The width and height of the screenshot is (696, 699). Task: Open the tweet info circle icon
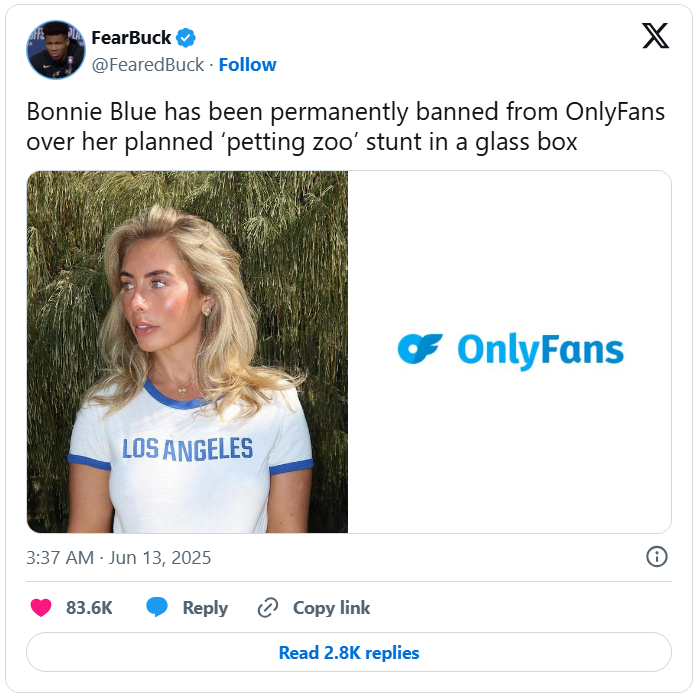[657, 557]
